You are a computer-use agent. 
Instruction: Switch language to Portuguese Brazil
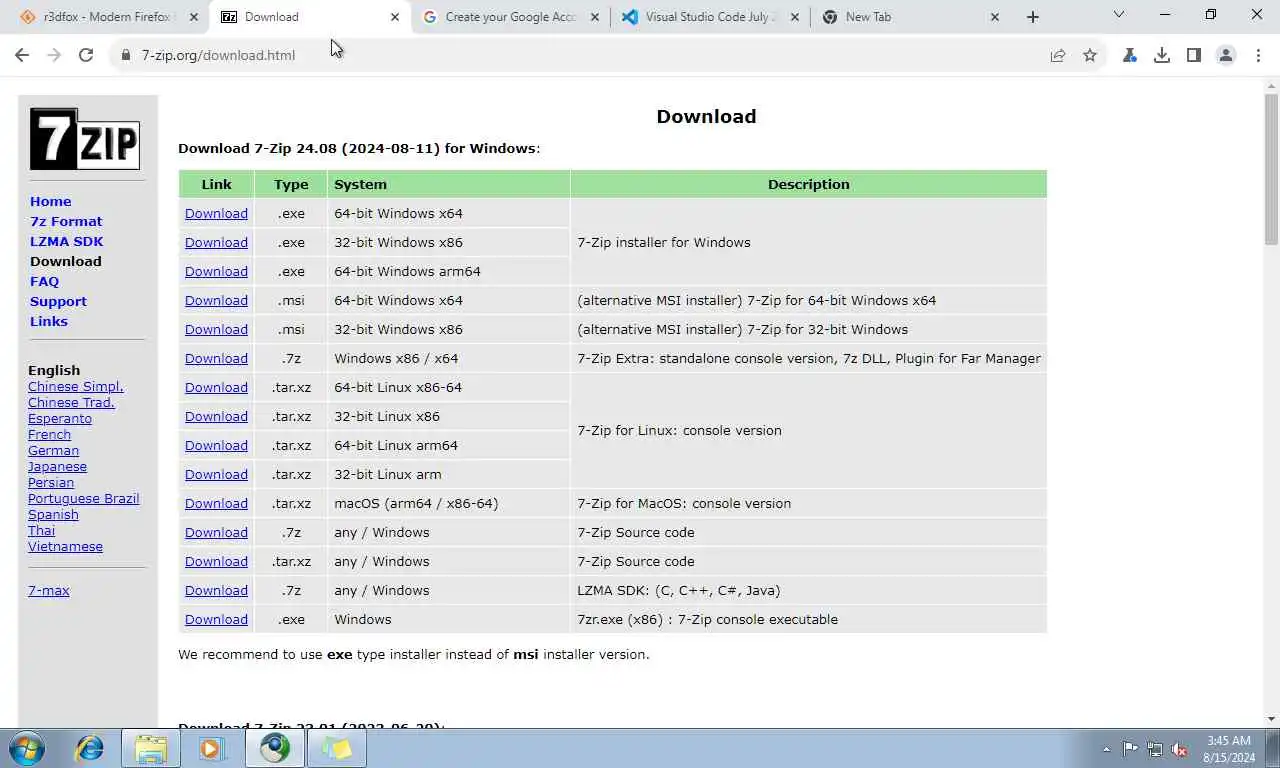pyautogui.click(x=83, y=498)
